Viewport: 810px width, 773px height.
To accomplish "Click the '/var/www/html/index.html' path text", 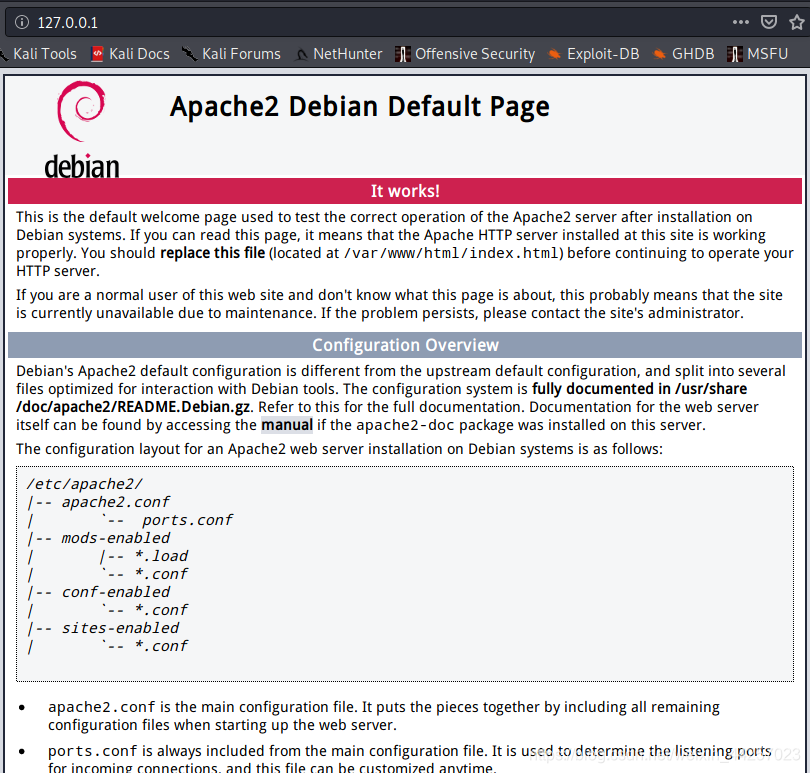I will tap(451, 253).
